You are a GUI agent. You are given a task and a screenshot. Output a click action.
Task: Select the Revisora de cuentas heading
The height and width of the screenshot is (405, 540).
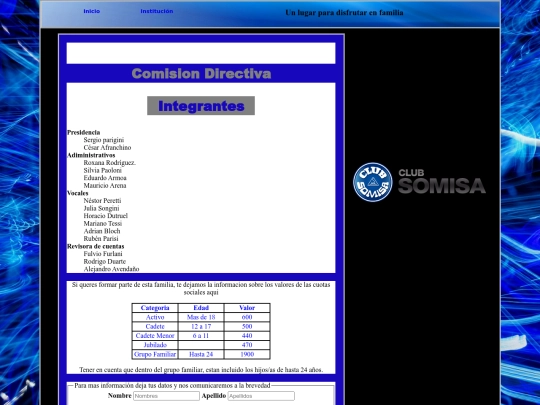pyautogui.click(x=96, y=246)
